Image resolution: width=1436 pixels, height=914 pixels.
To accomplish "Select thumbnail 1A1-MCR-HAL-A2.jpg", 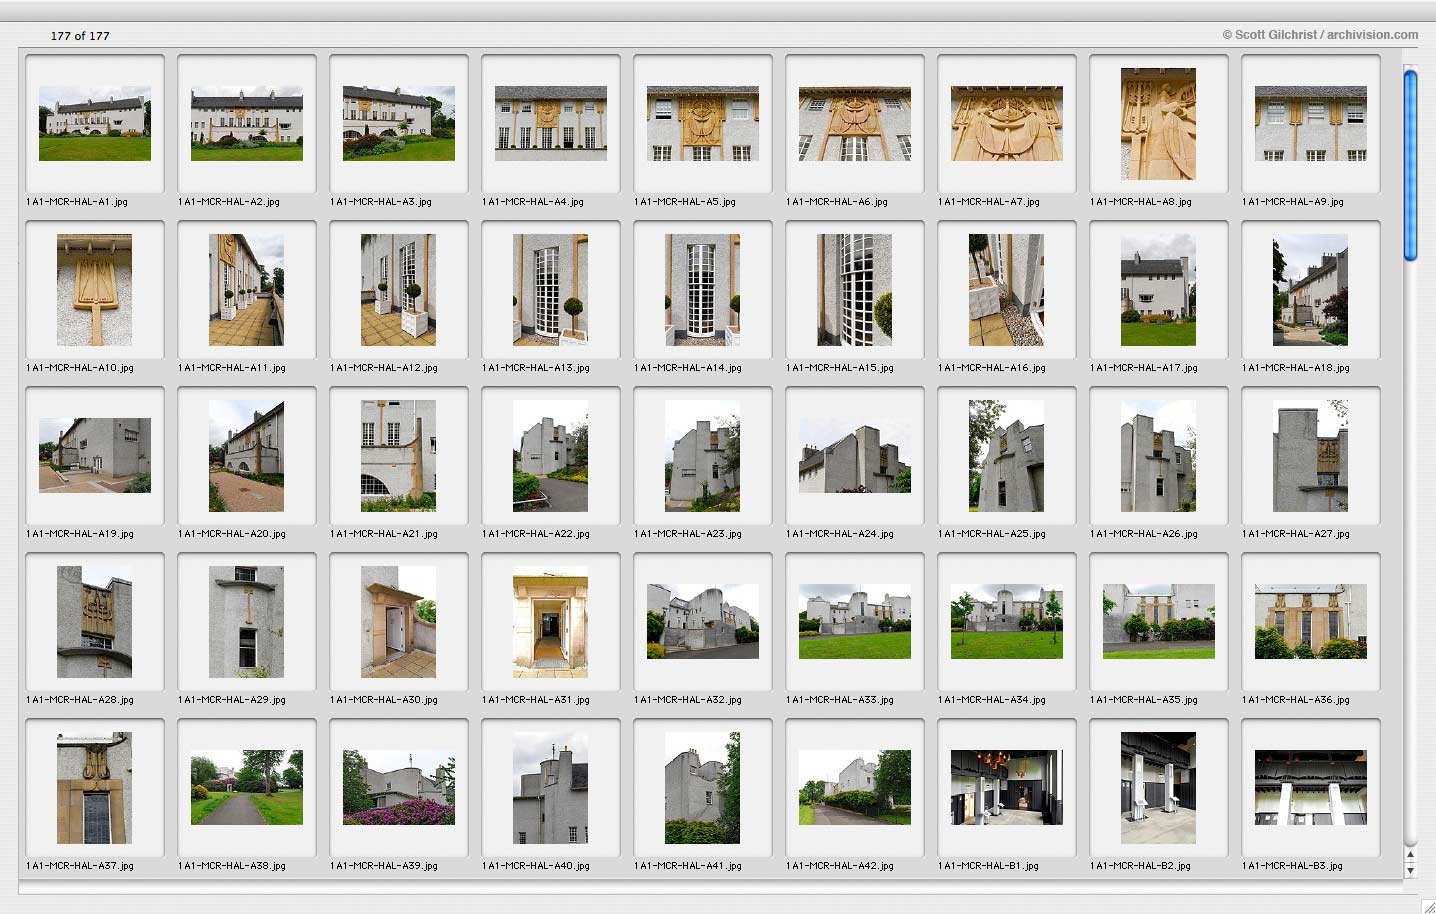I will coord(247,123).
